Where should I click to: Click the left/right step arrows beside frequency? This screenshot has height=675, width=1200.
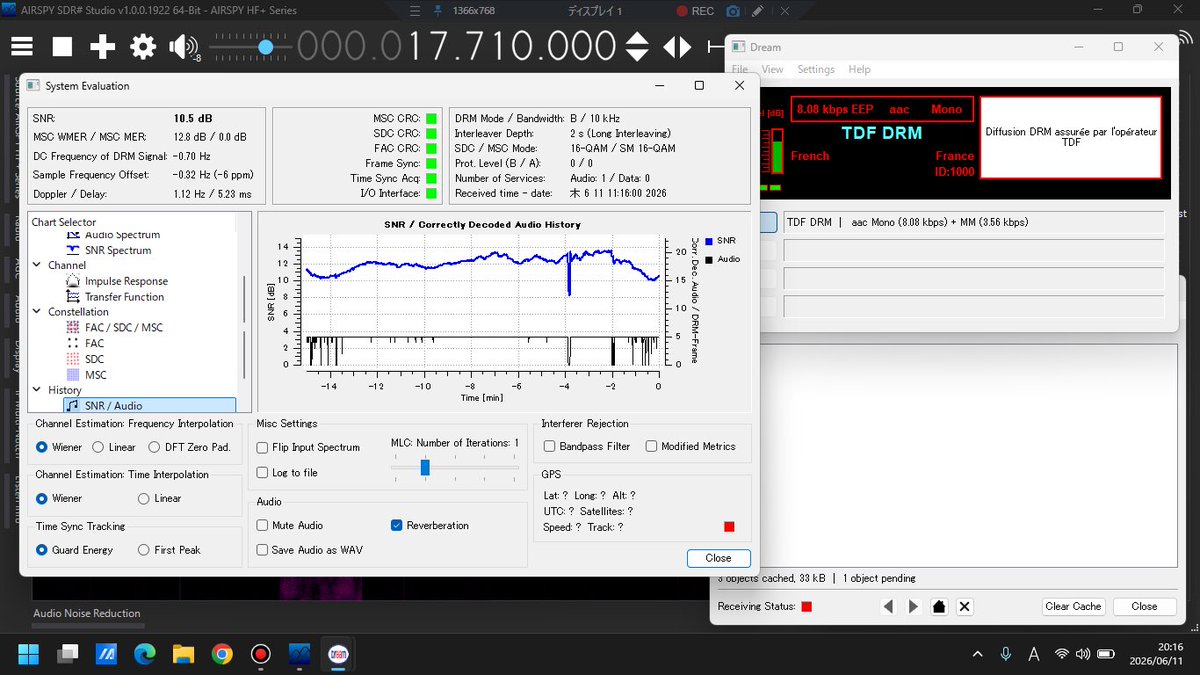(x=677, y=47)
